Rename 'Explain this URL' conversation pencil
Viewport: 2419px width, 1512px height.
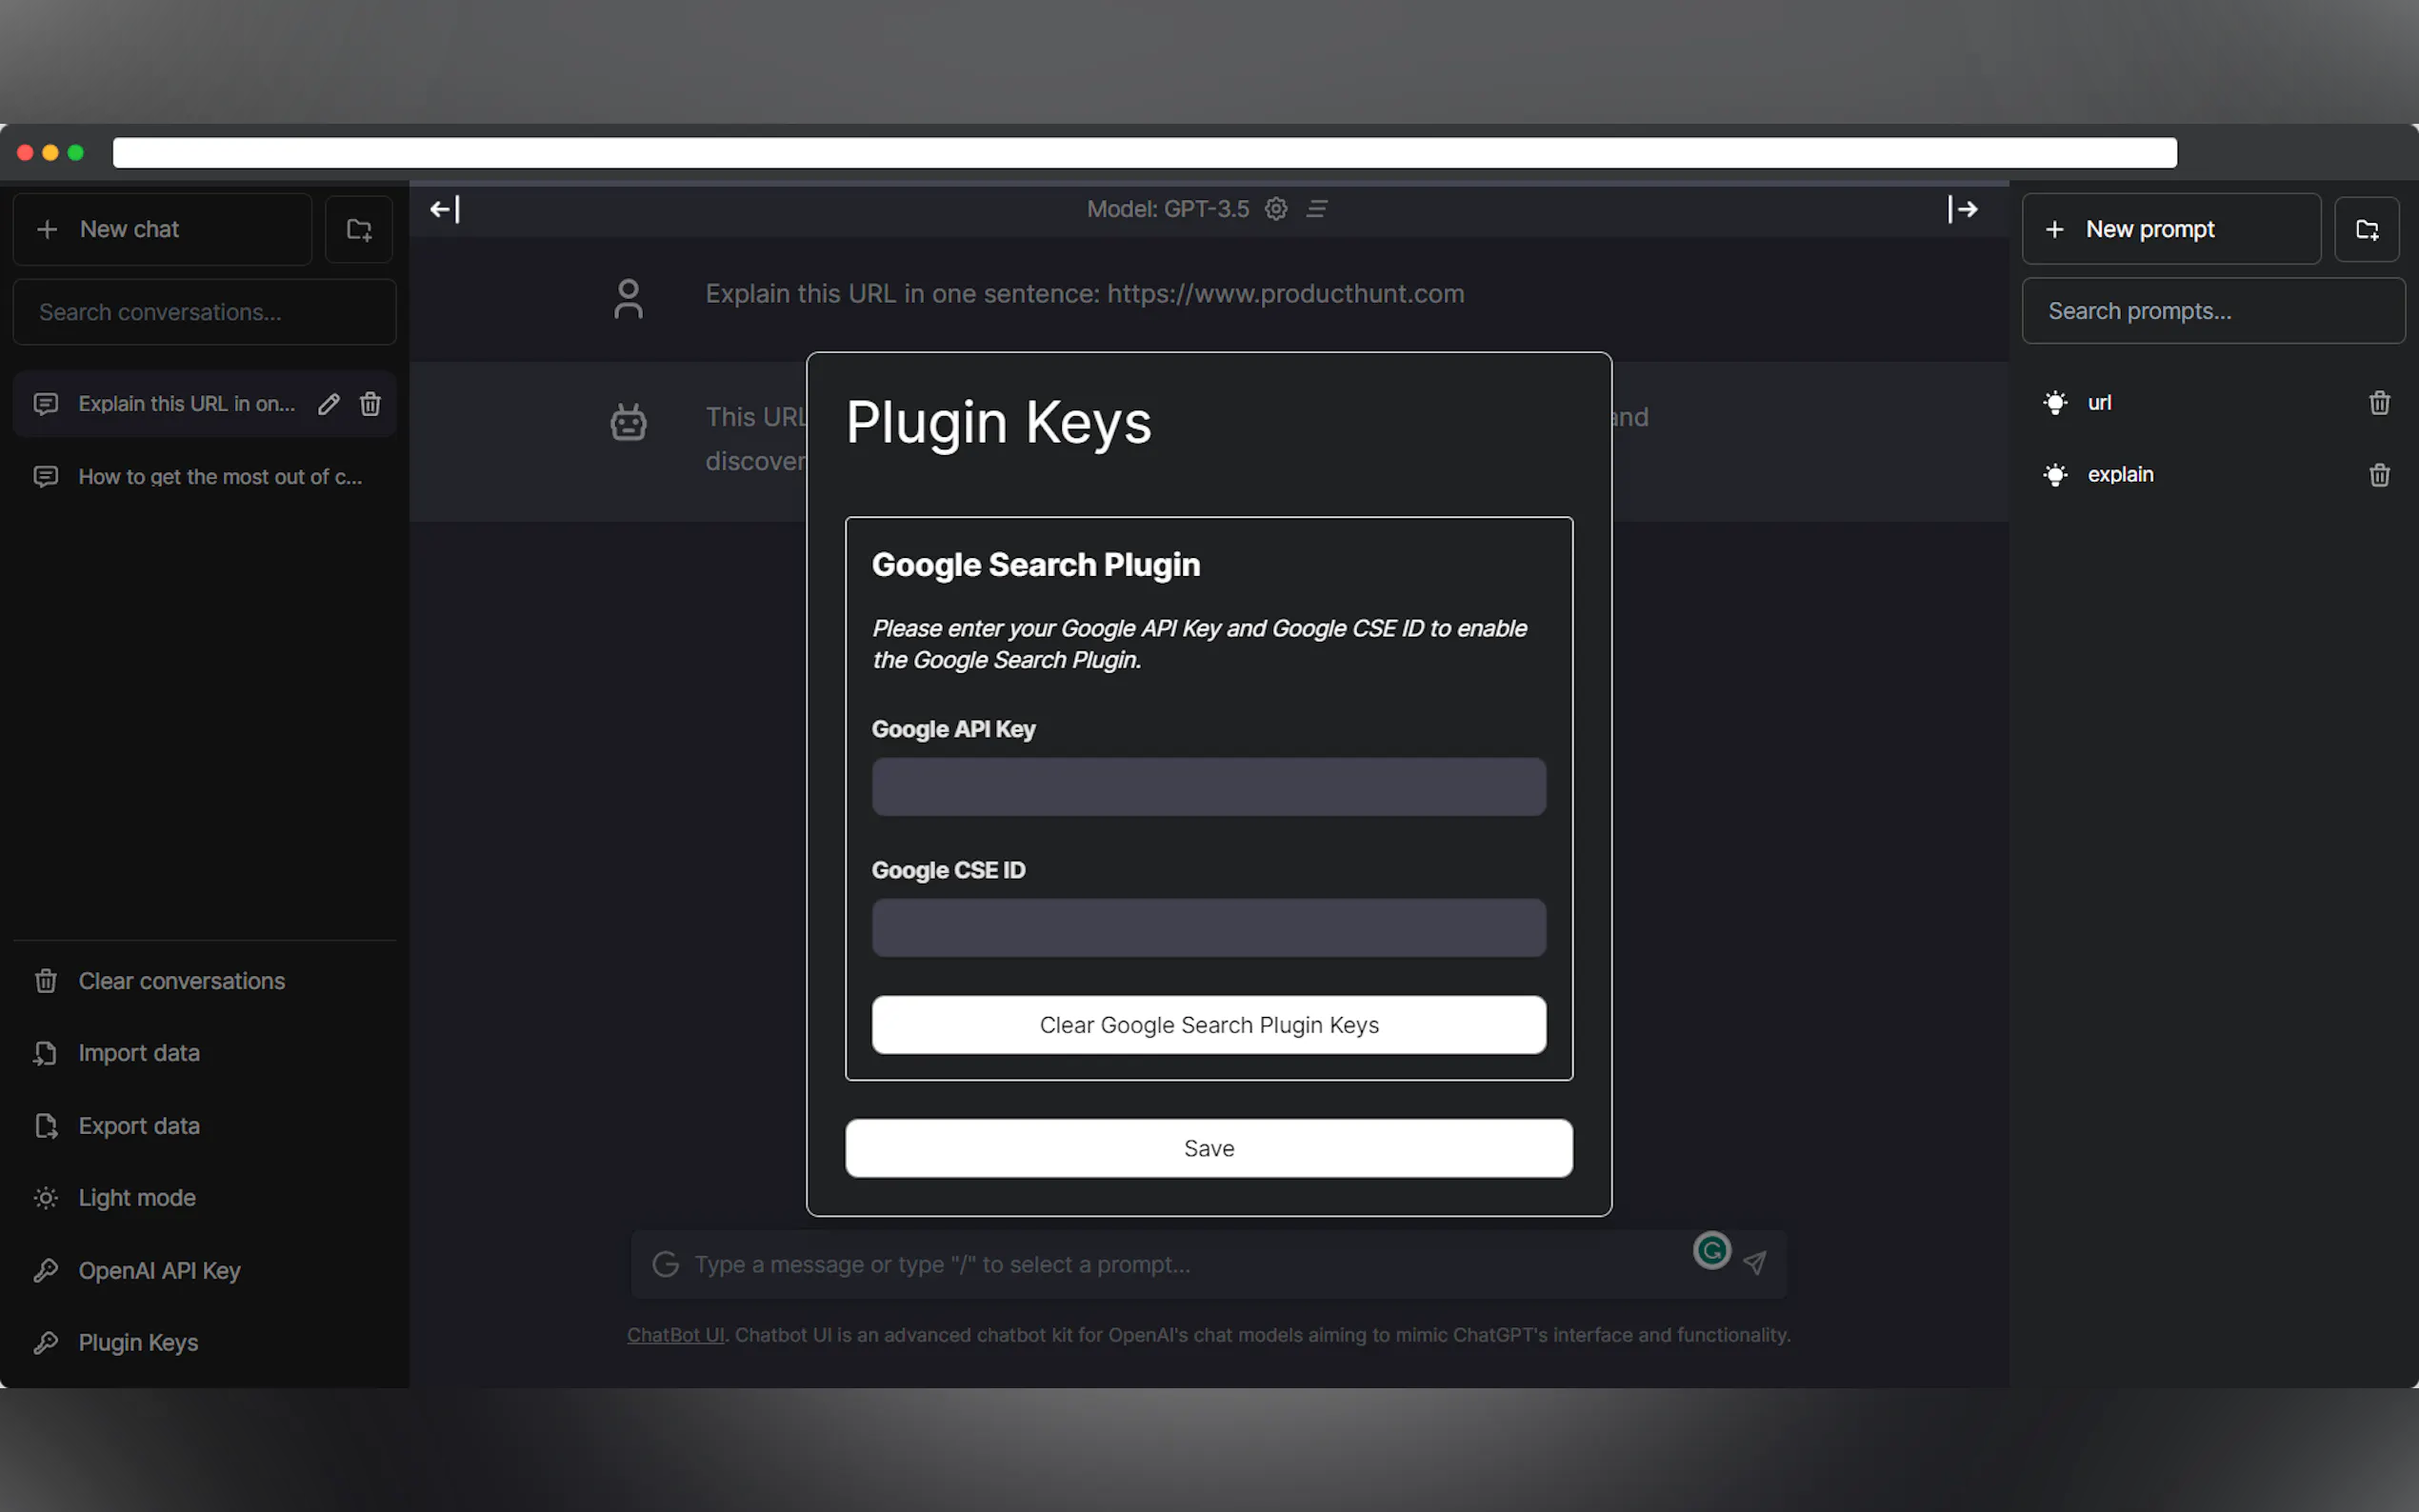(329, 404)
